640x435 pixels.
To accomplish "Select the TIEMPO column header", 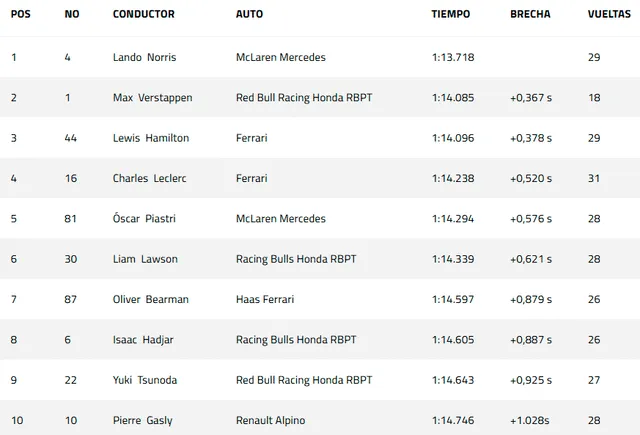I will pos(451,14).
